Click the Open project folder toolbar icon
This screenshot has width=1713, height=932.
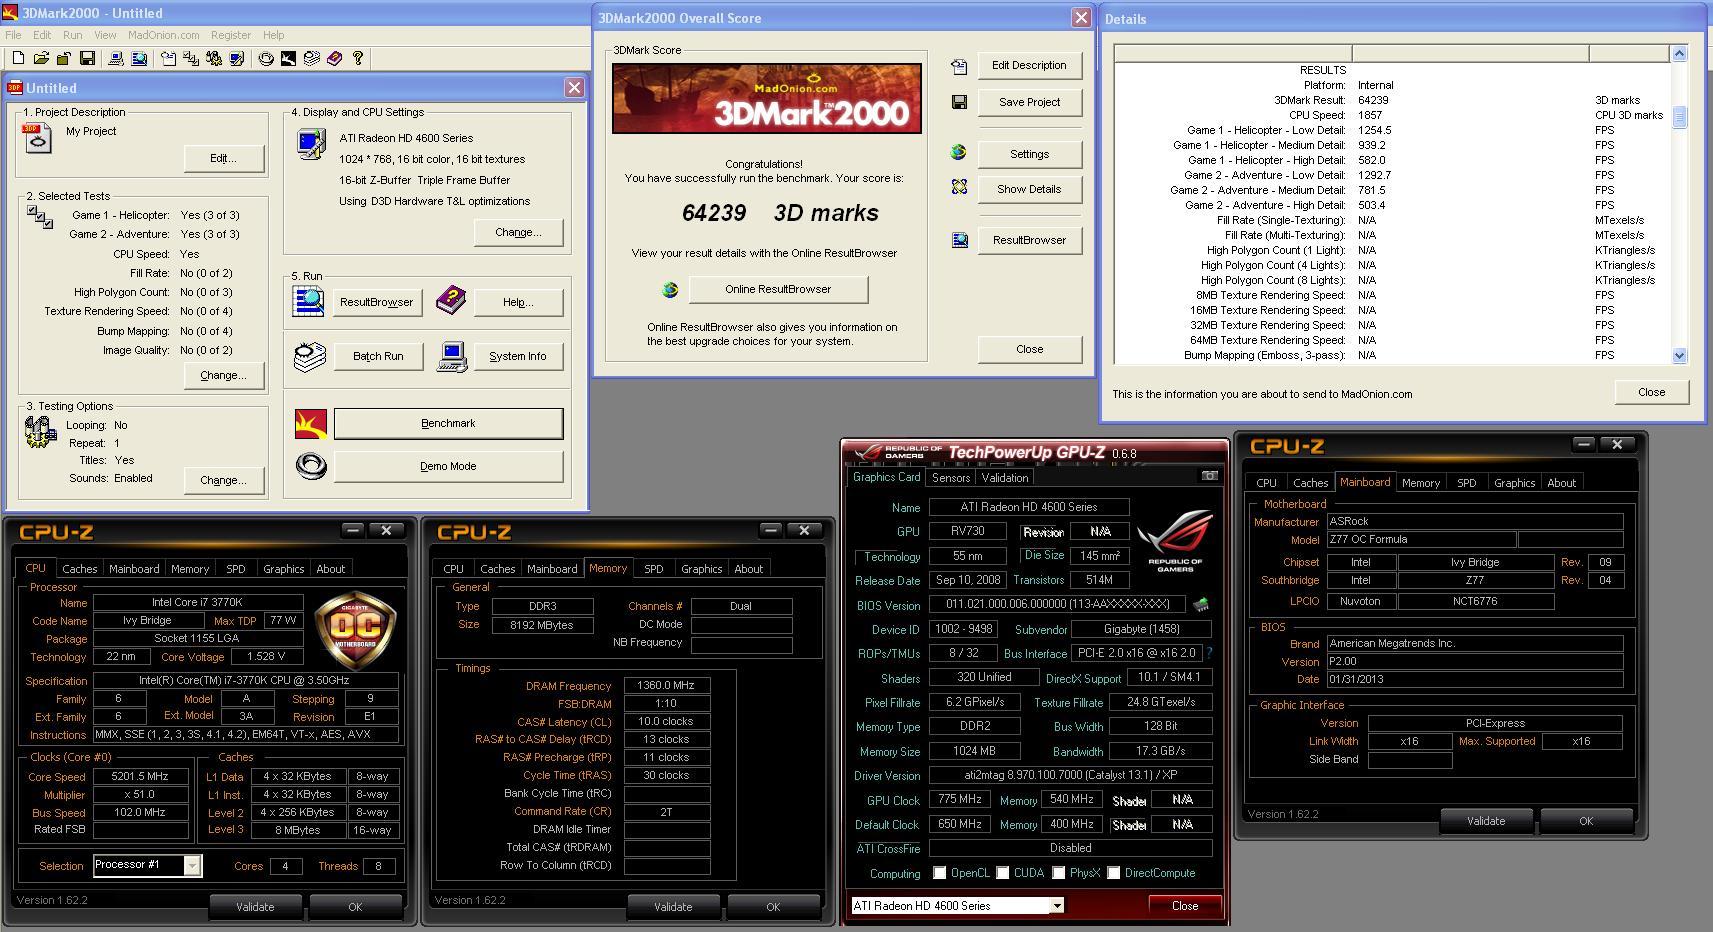click(x=41, y=59)
